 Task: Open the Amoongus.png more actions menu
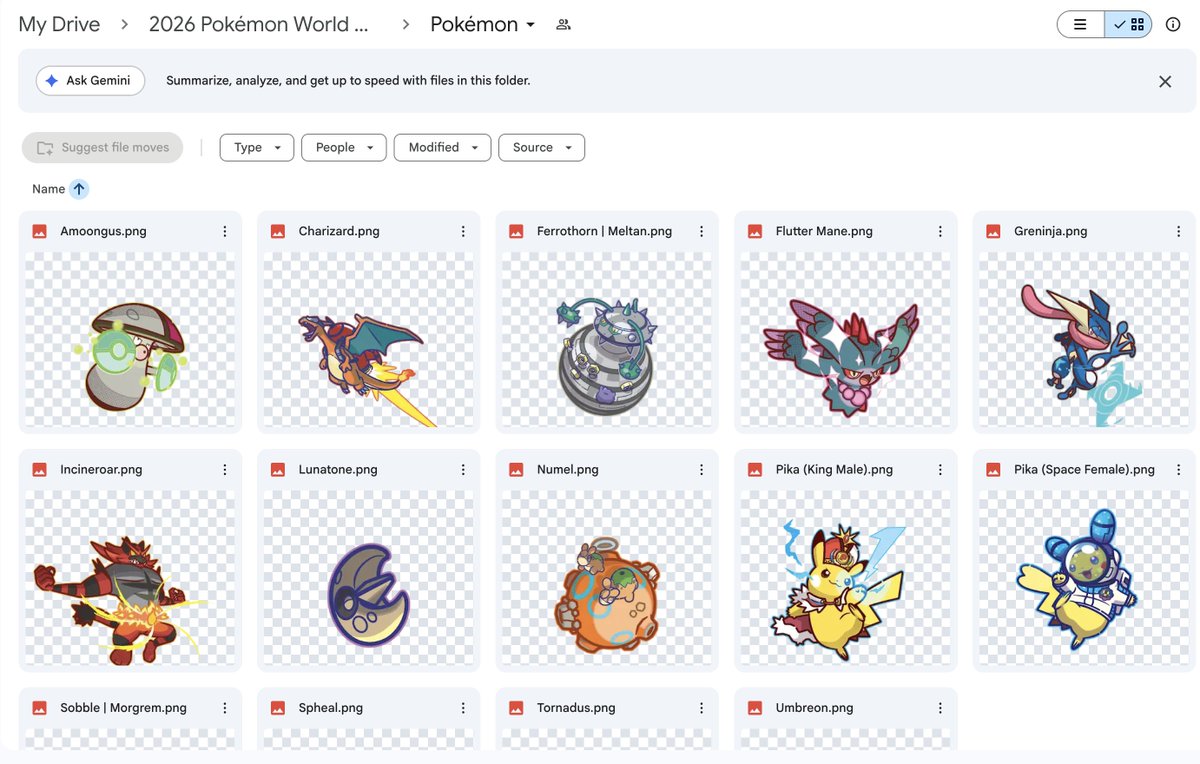click(x=224, y=231)
